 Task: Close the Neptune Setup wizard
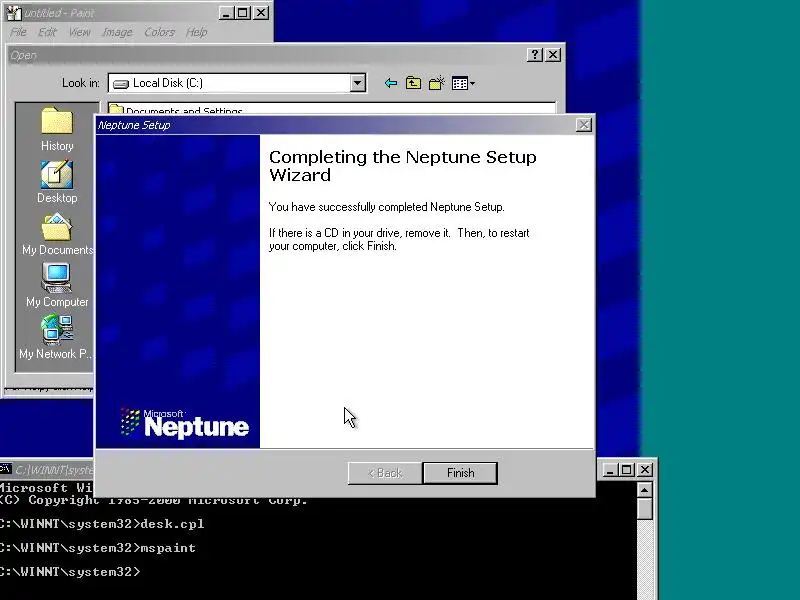click(x=583, y=125)
